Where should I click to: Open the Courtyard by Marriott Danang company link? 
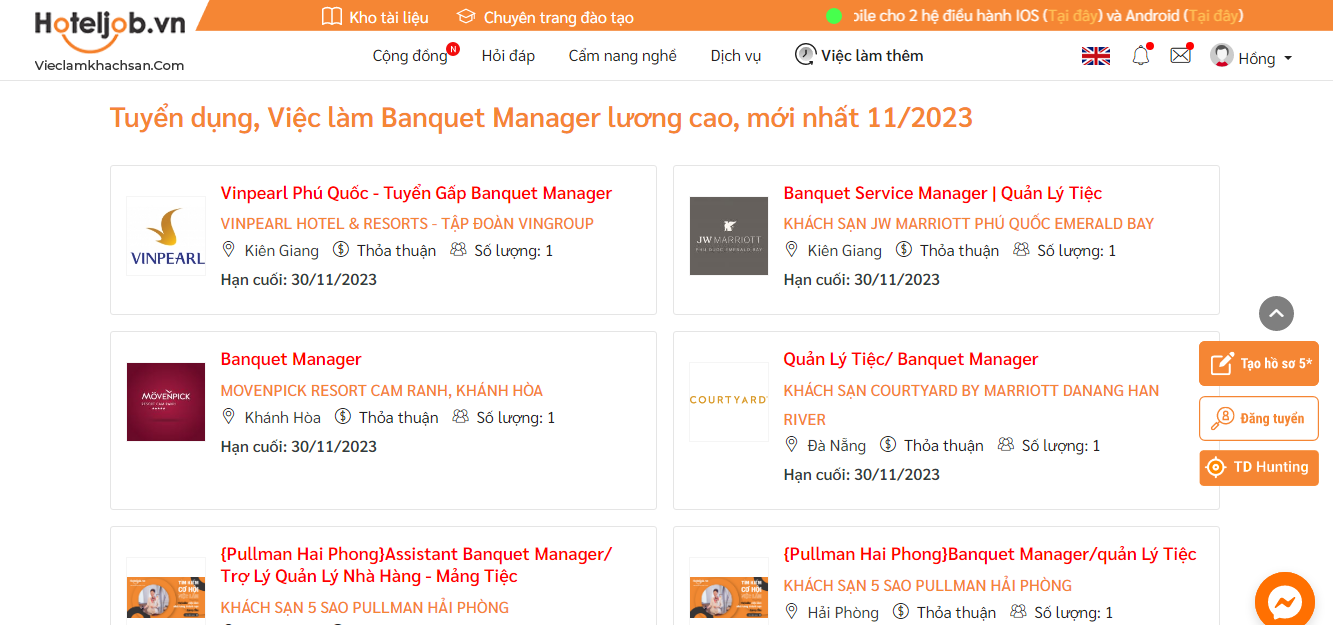coord(971,404)
